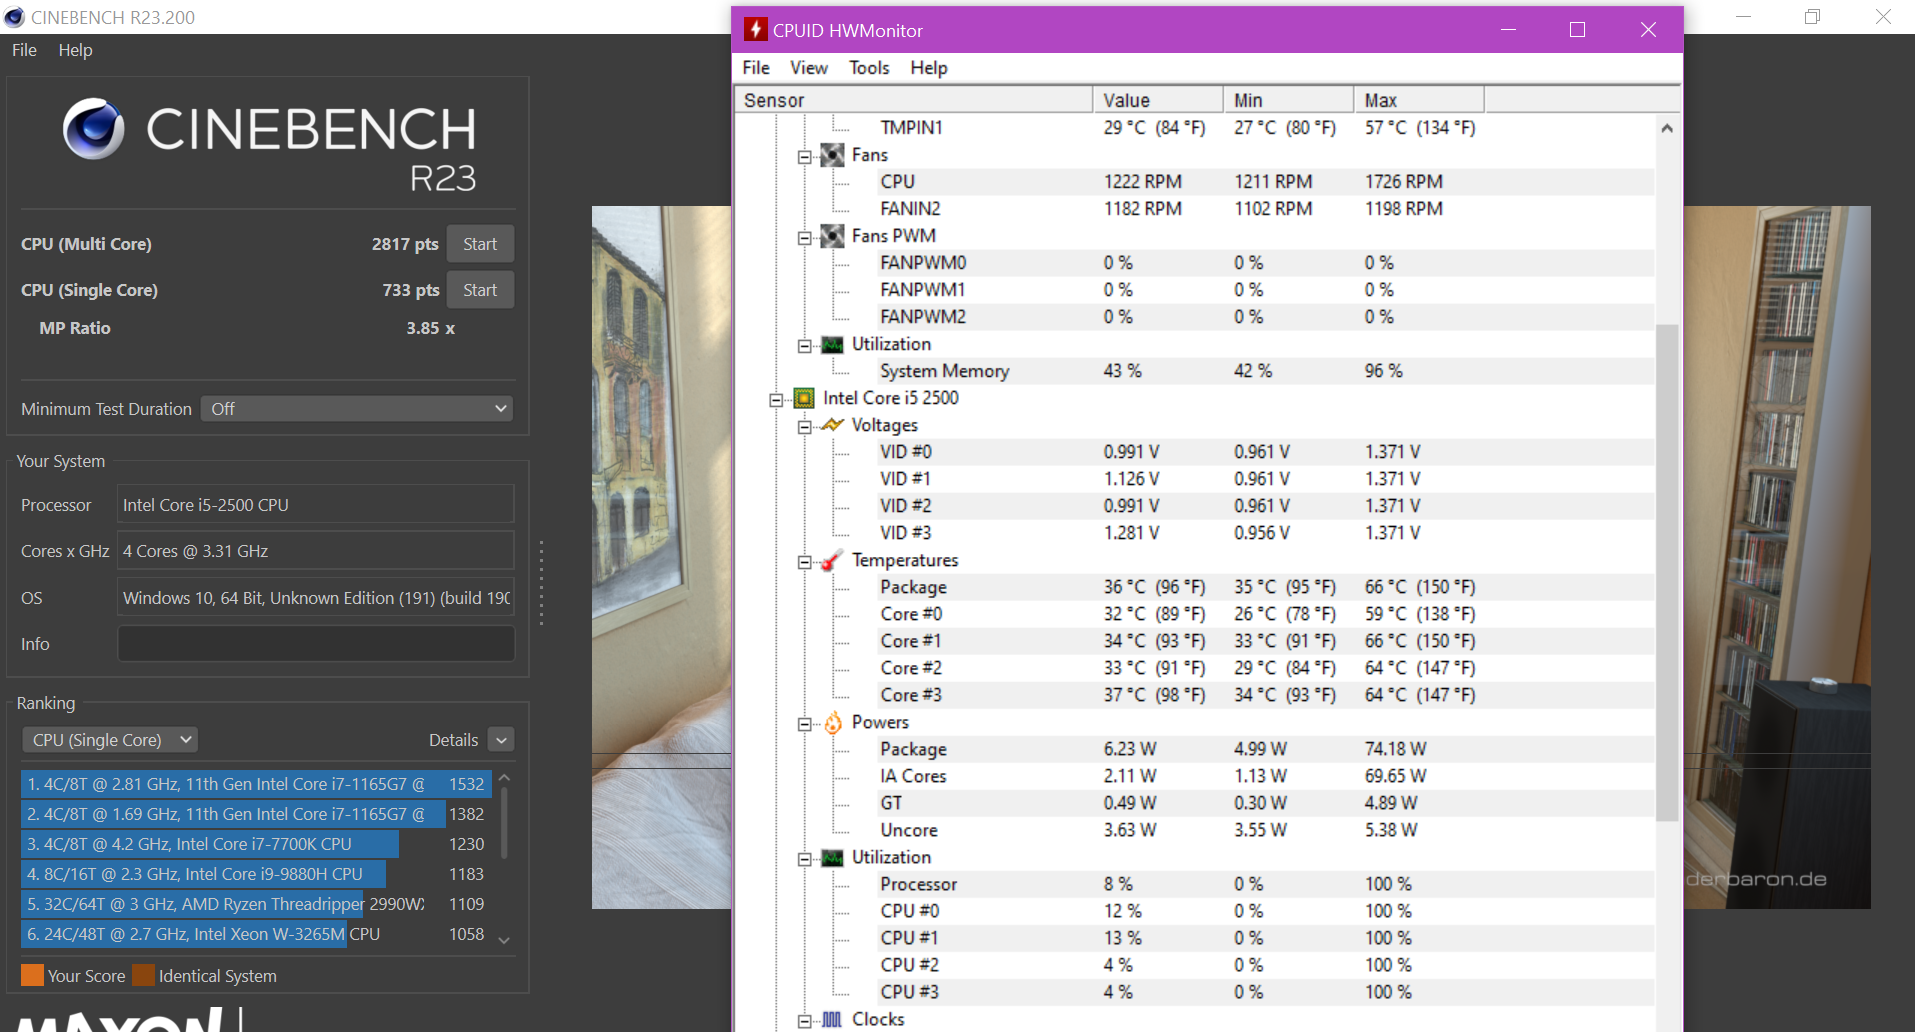Click the Cores x GHz field
The width and height of the screenshot is (1915, 1032).
pyautogui.click(x=316, y=551)
